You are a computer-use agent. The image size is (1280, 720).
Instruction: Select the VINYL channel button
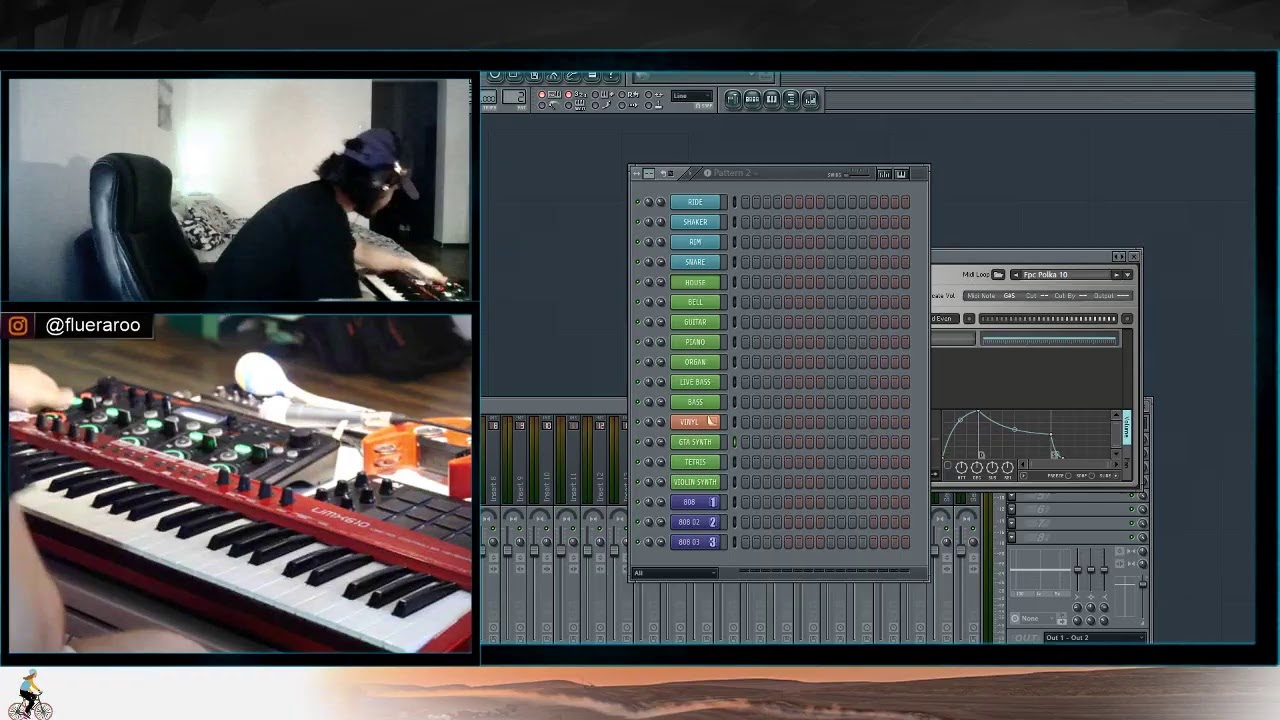click(695, 422)
